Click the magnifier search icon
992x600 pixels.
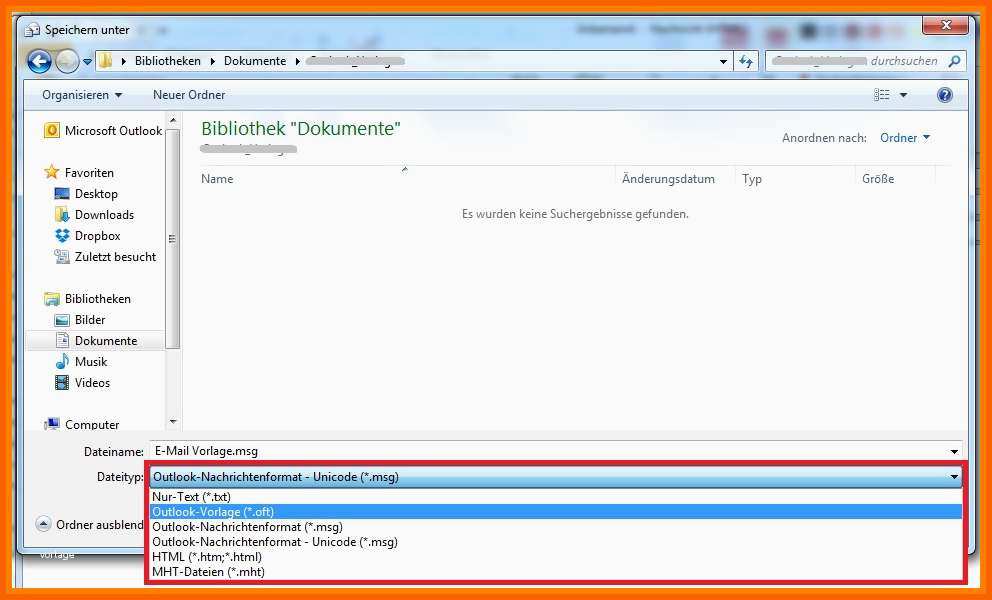click(954, 61)
